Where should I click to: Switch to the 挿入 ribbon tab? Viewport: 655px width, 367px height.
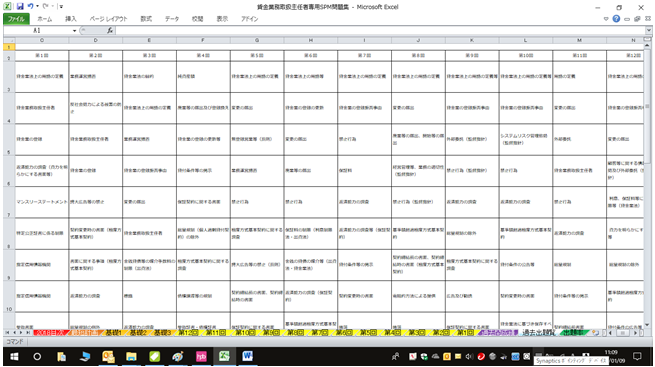pos(71,19)
